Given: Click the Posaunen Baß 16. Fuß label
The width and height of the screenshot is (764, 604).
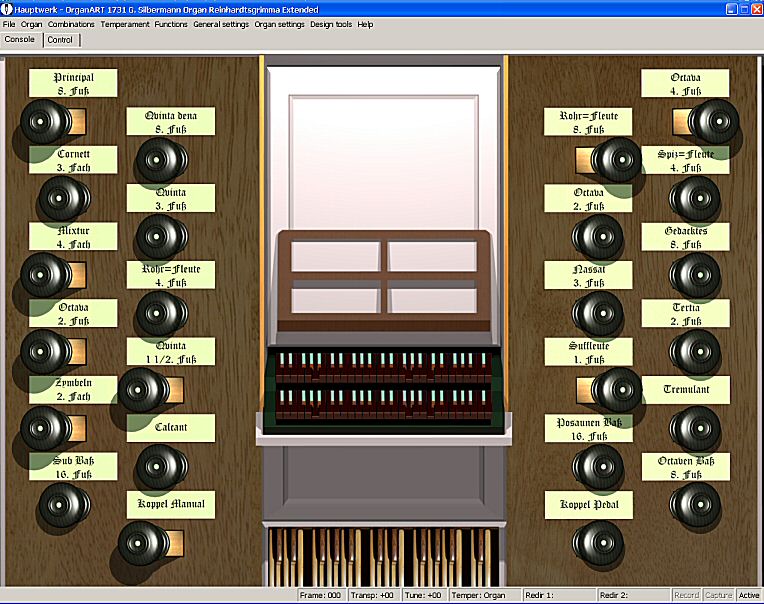Looking at the screenshot, I should point(589,429).
